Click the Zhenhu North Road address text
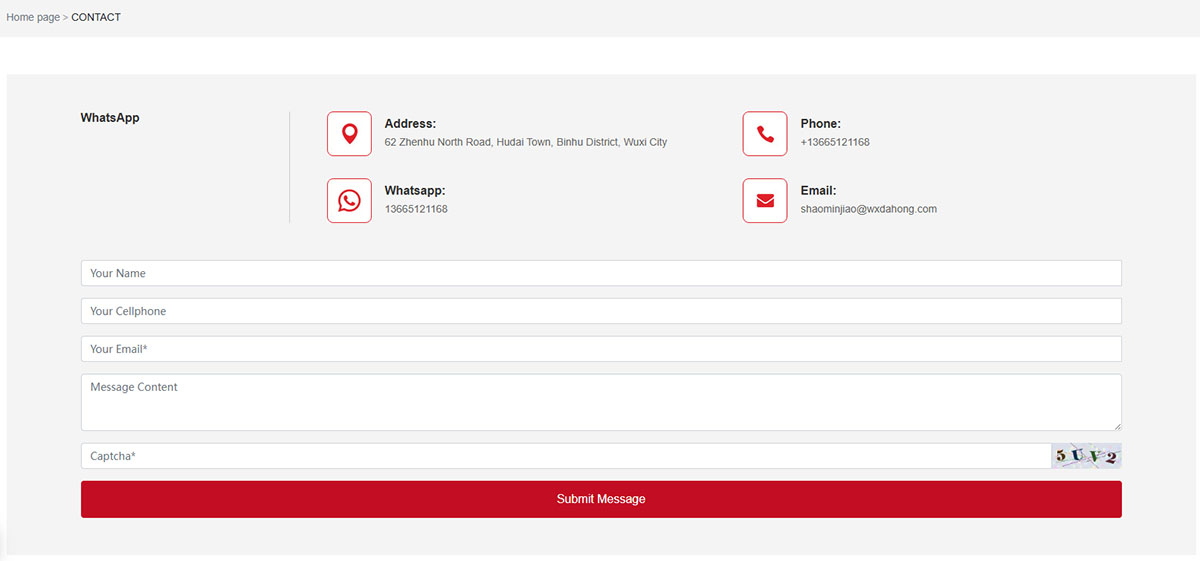 tap(526, 142)
